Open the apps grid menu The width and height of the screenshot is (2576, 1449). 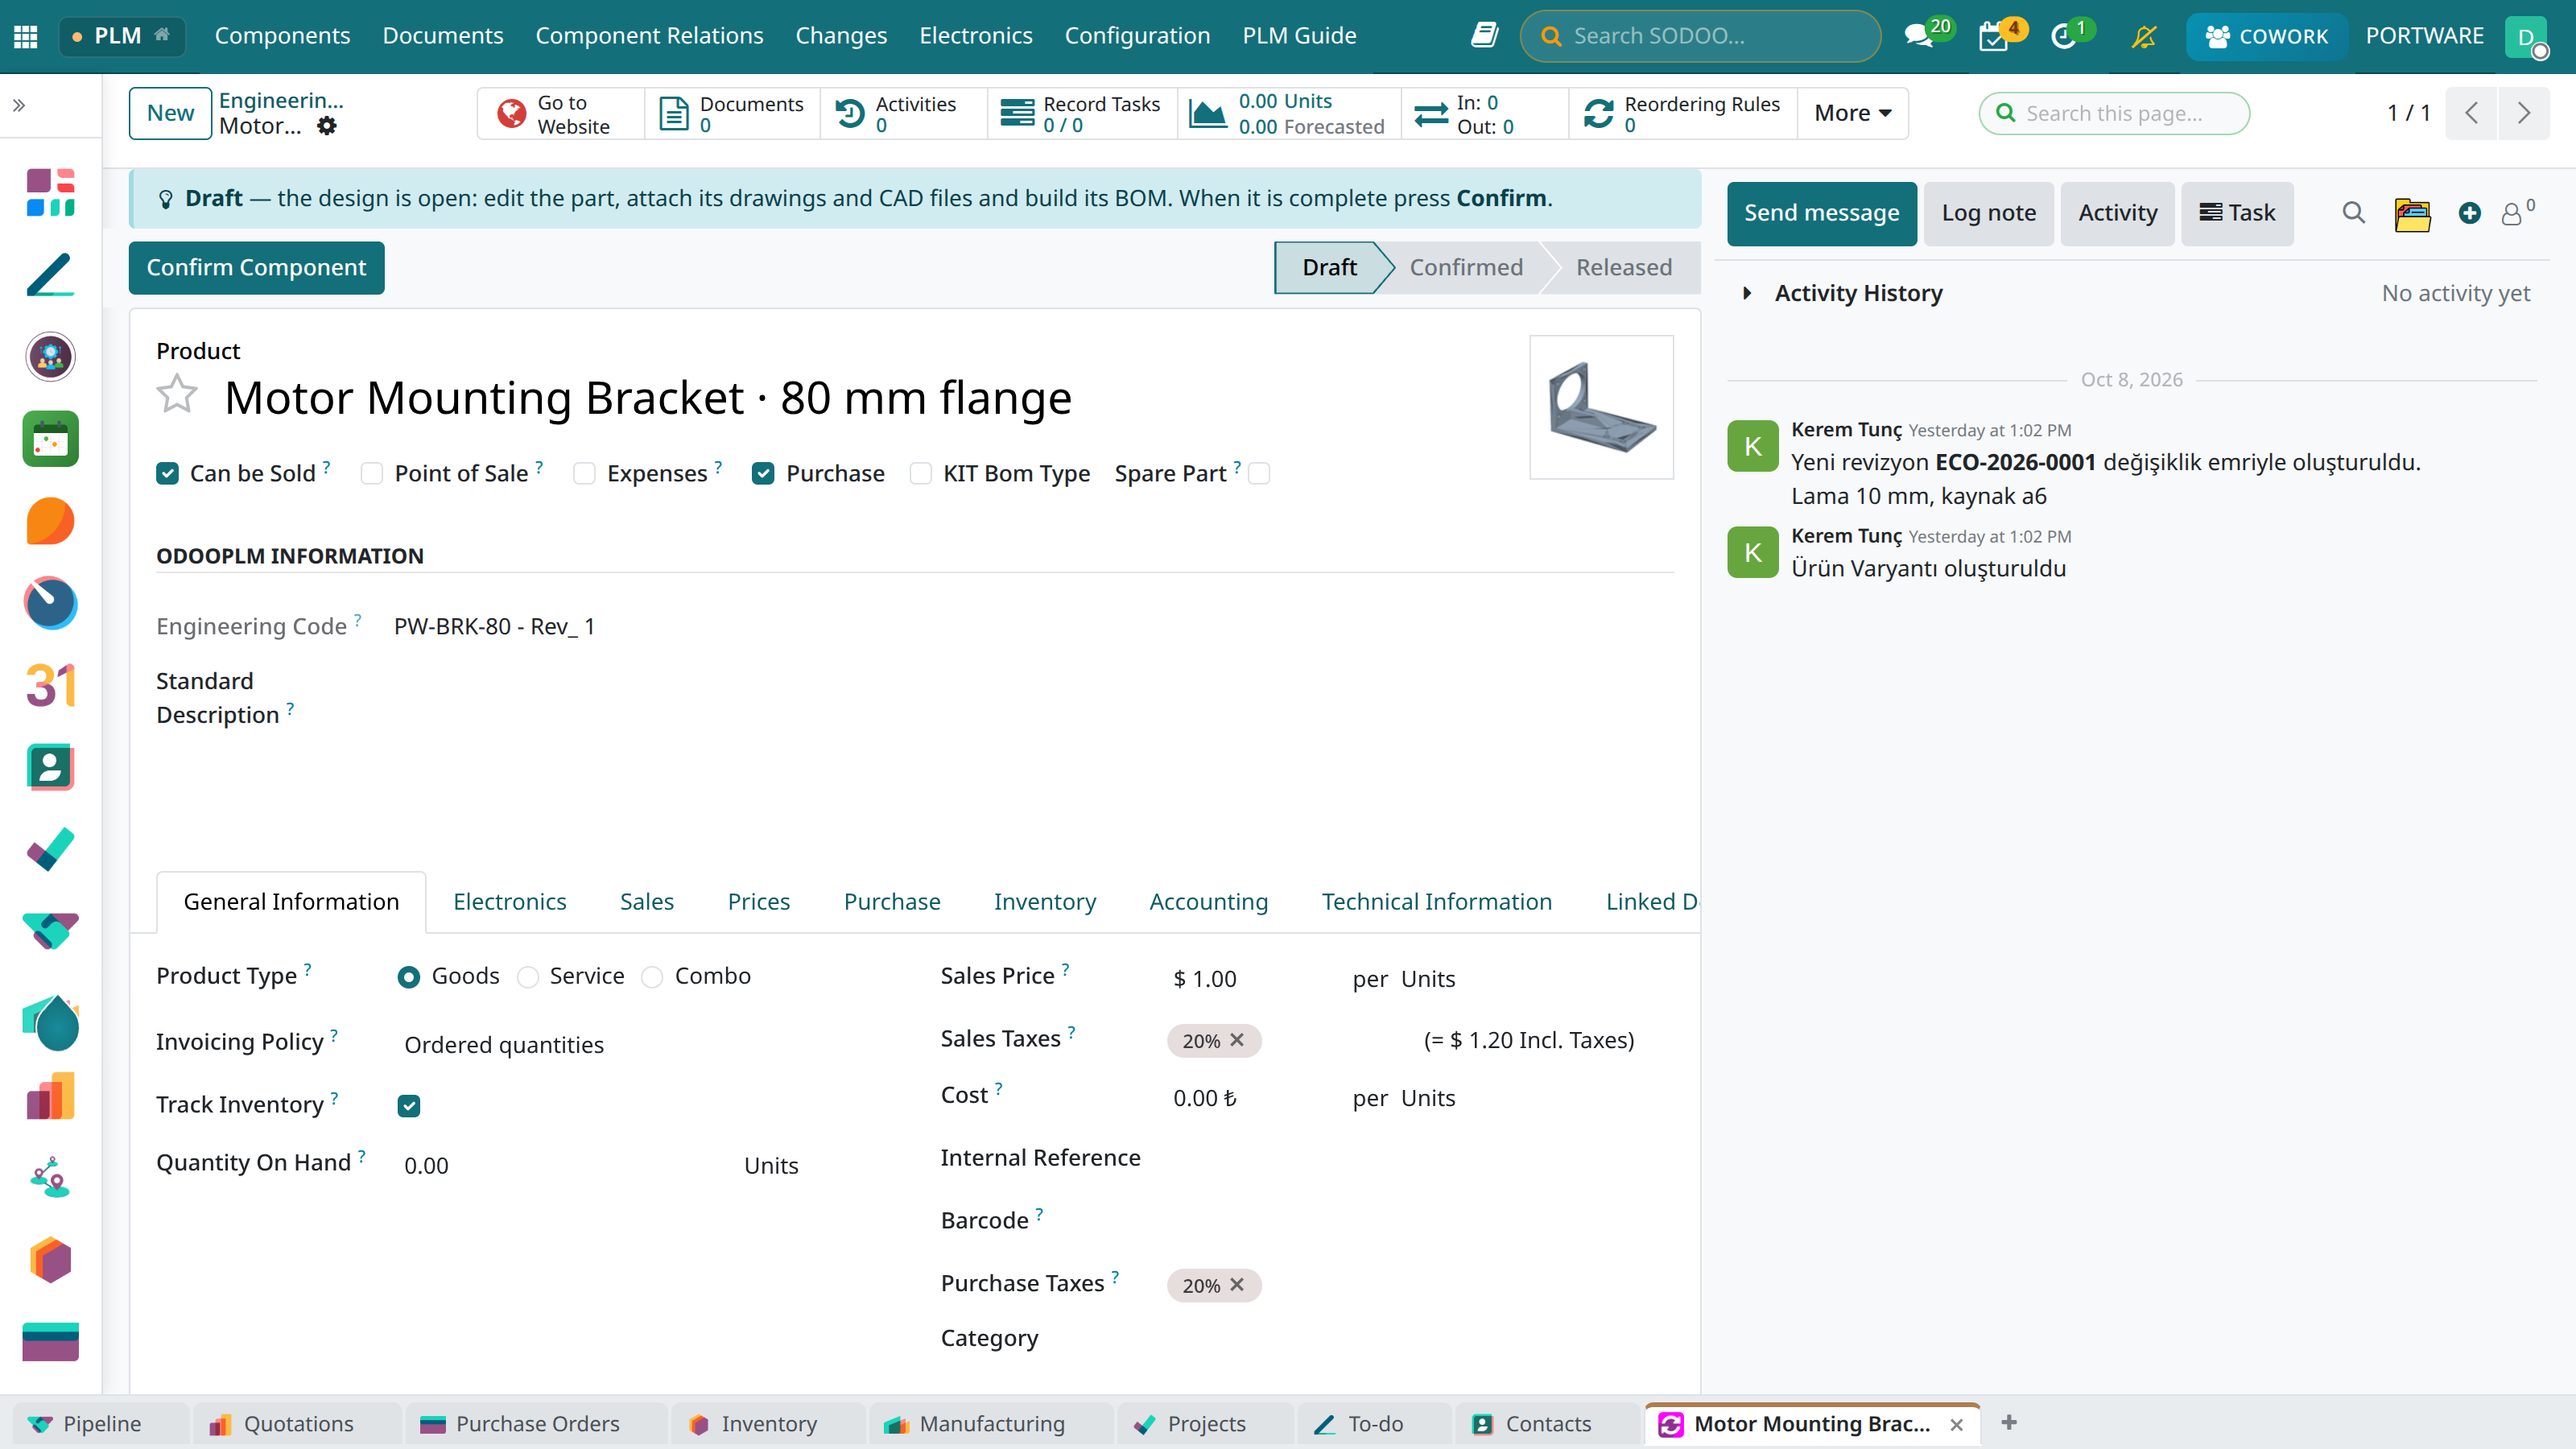click(26, 36)
